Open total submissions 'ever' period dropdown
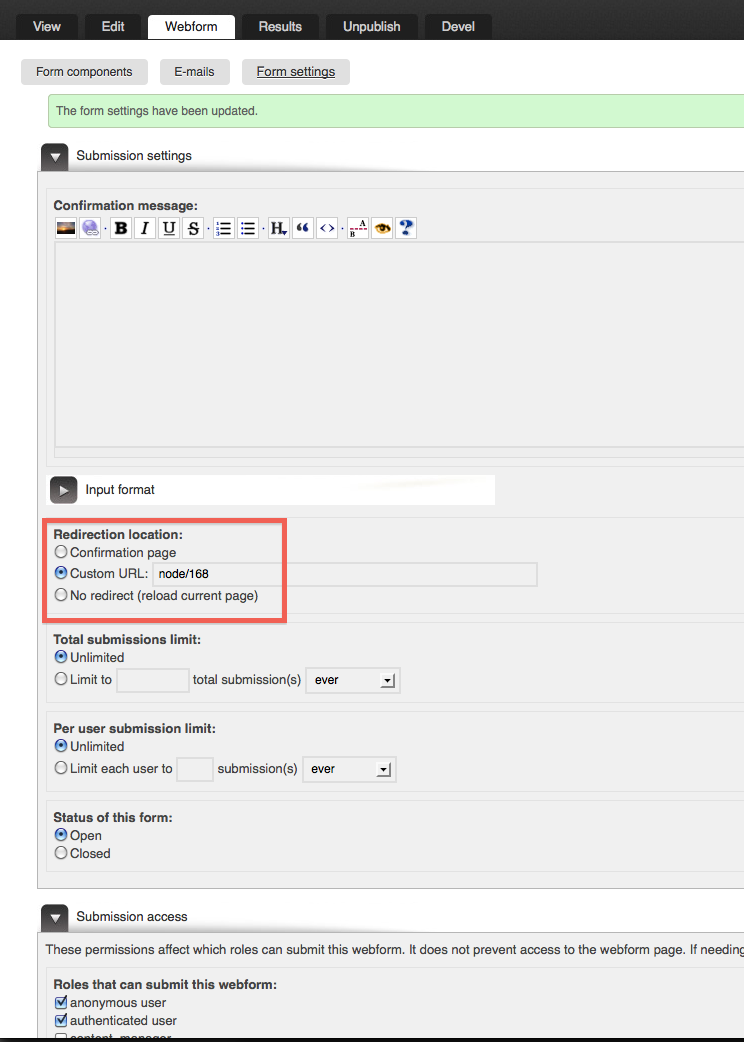The height and width of the screenshot is (1042, 744). click(x=353, y=680)
